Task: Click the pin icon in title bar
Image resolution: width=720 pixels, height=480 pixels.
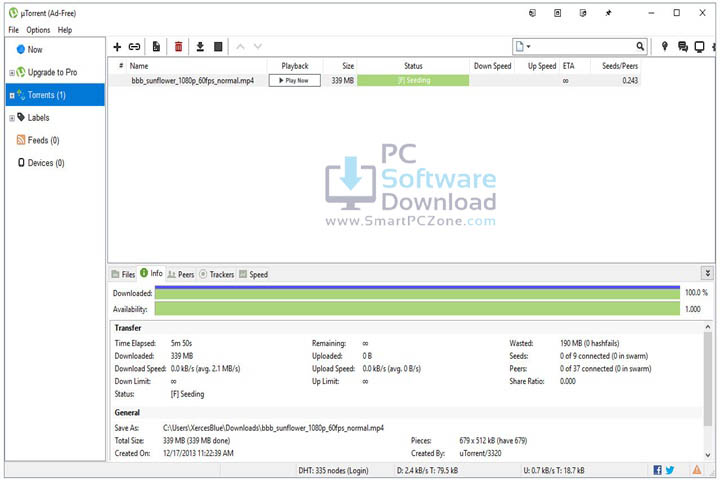Action: pos(608,13)
